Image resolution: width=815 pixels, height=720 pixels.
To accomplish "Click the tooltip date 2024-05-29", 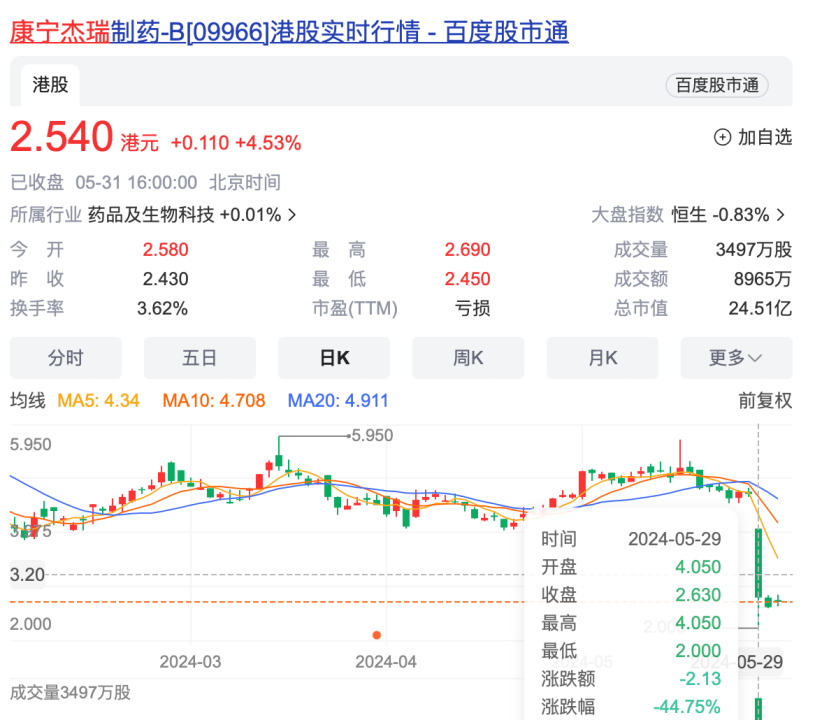I will 675,539.
